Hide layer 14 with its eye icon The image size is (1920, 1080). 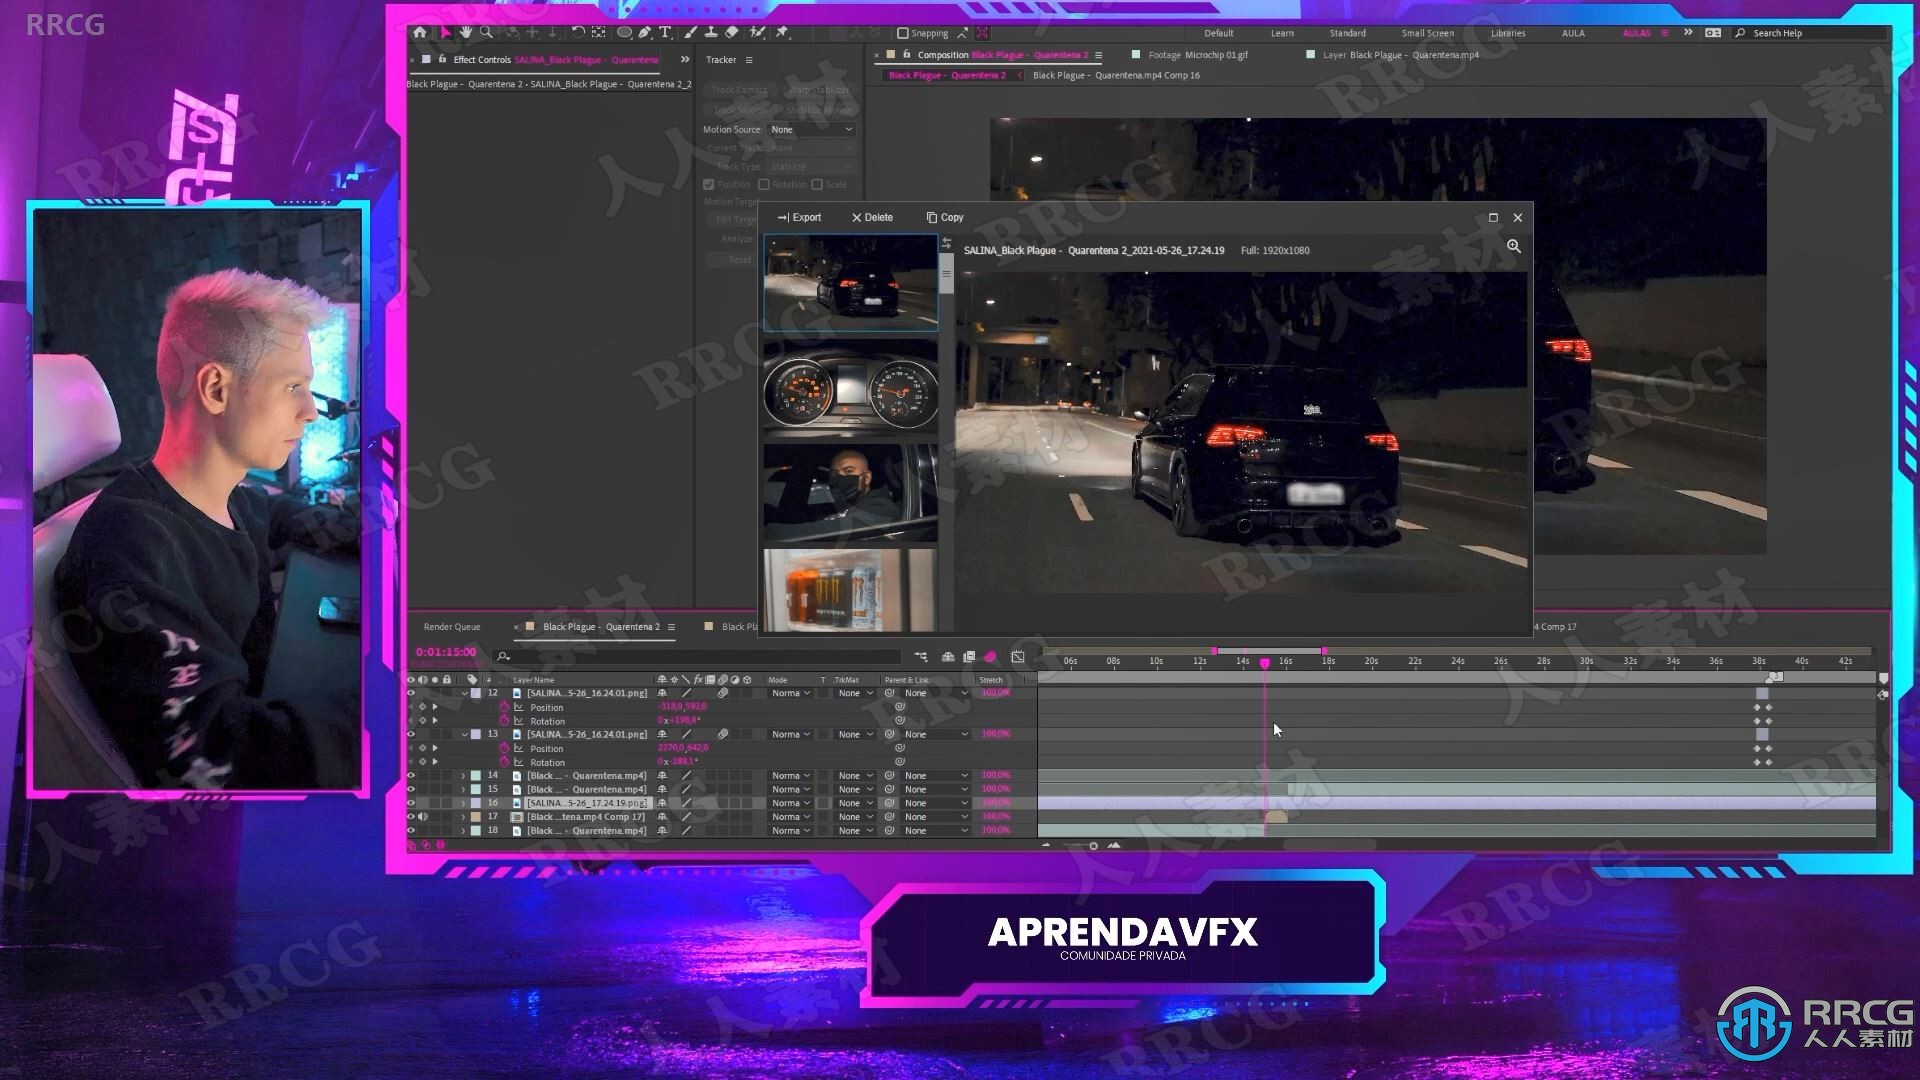pyautogui.click(x=410, y=775)
